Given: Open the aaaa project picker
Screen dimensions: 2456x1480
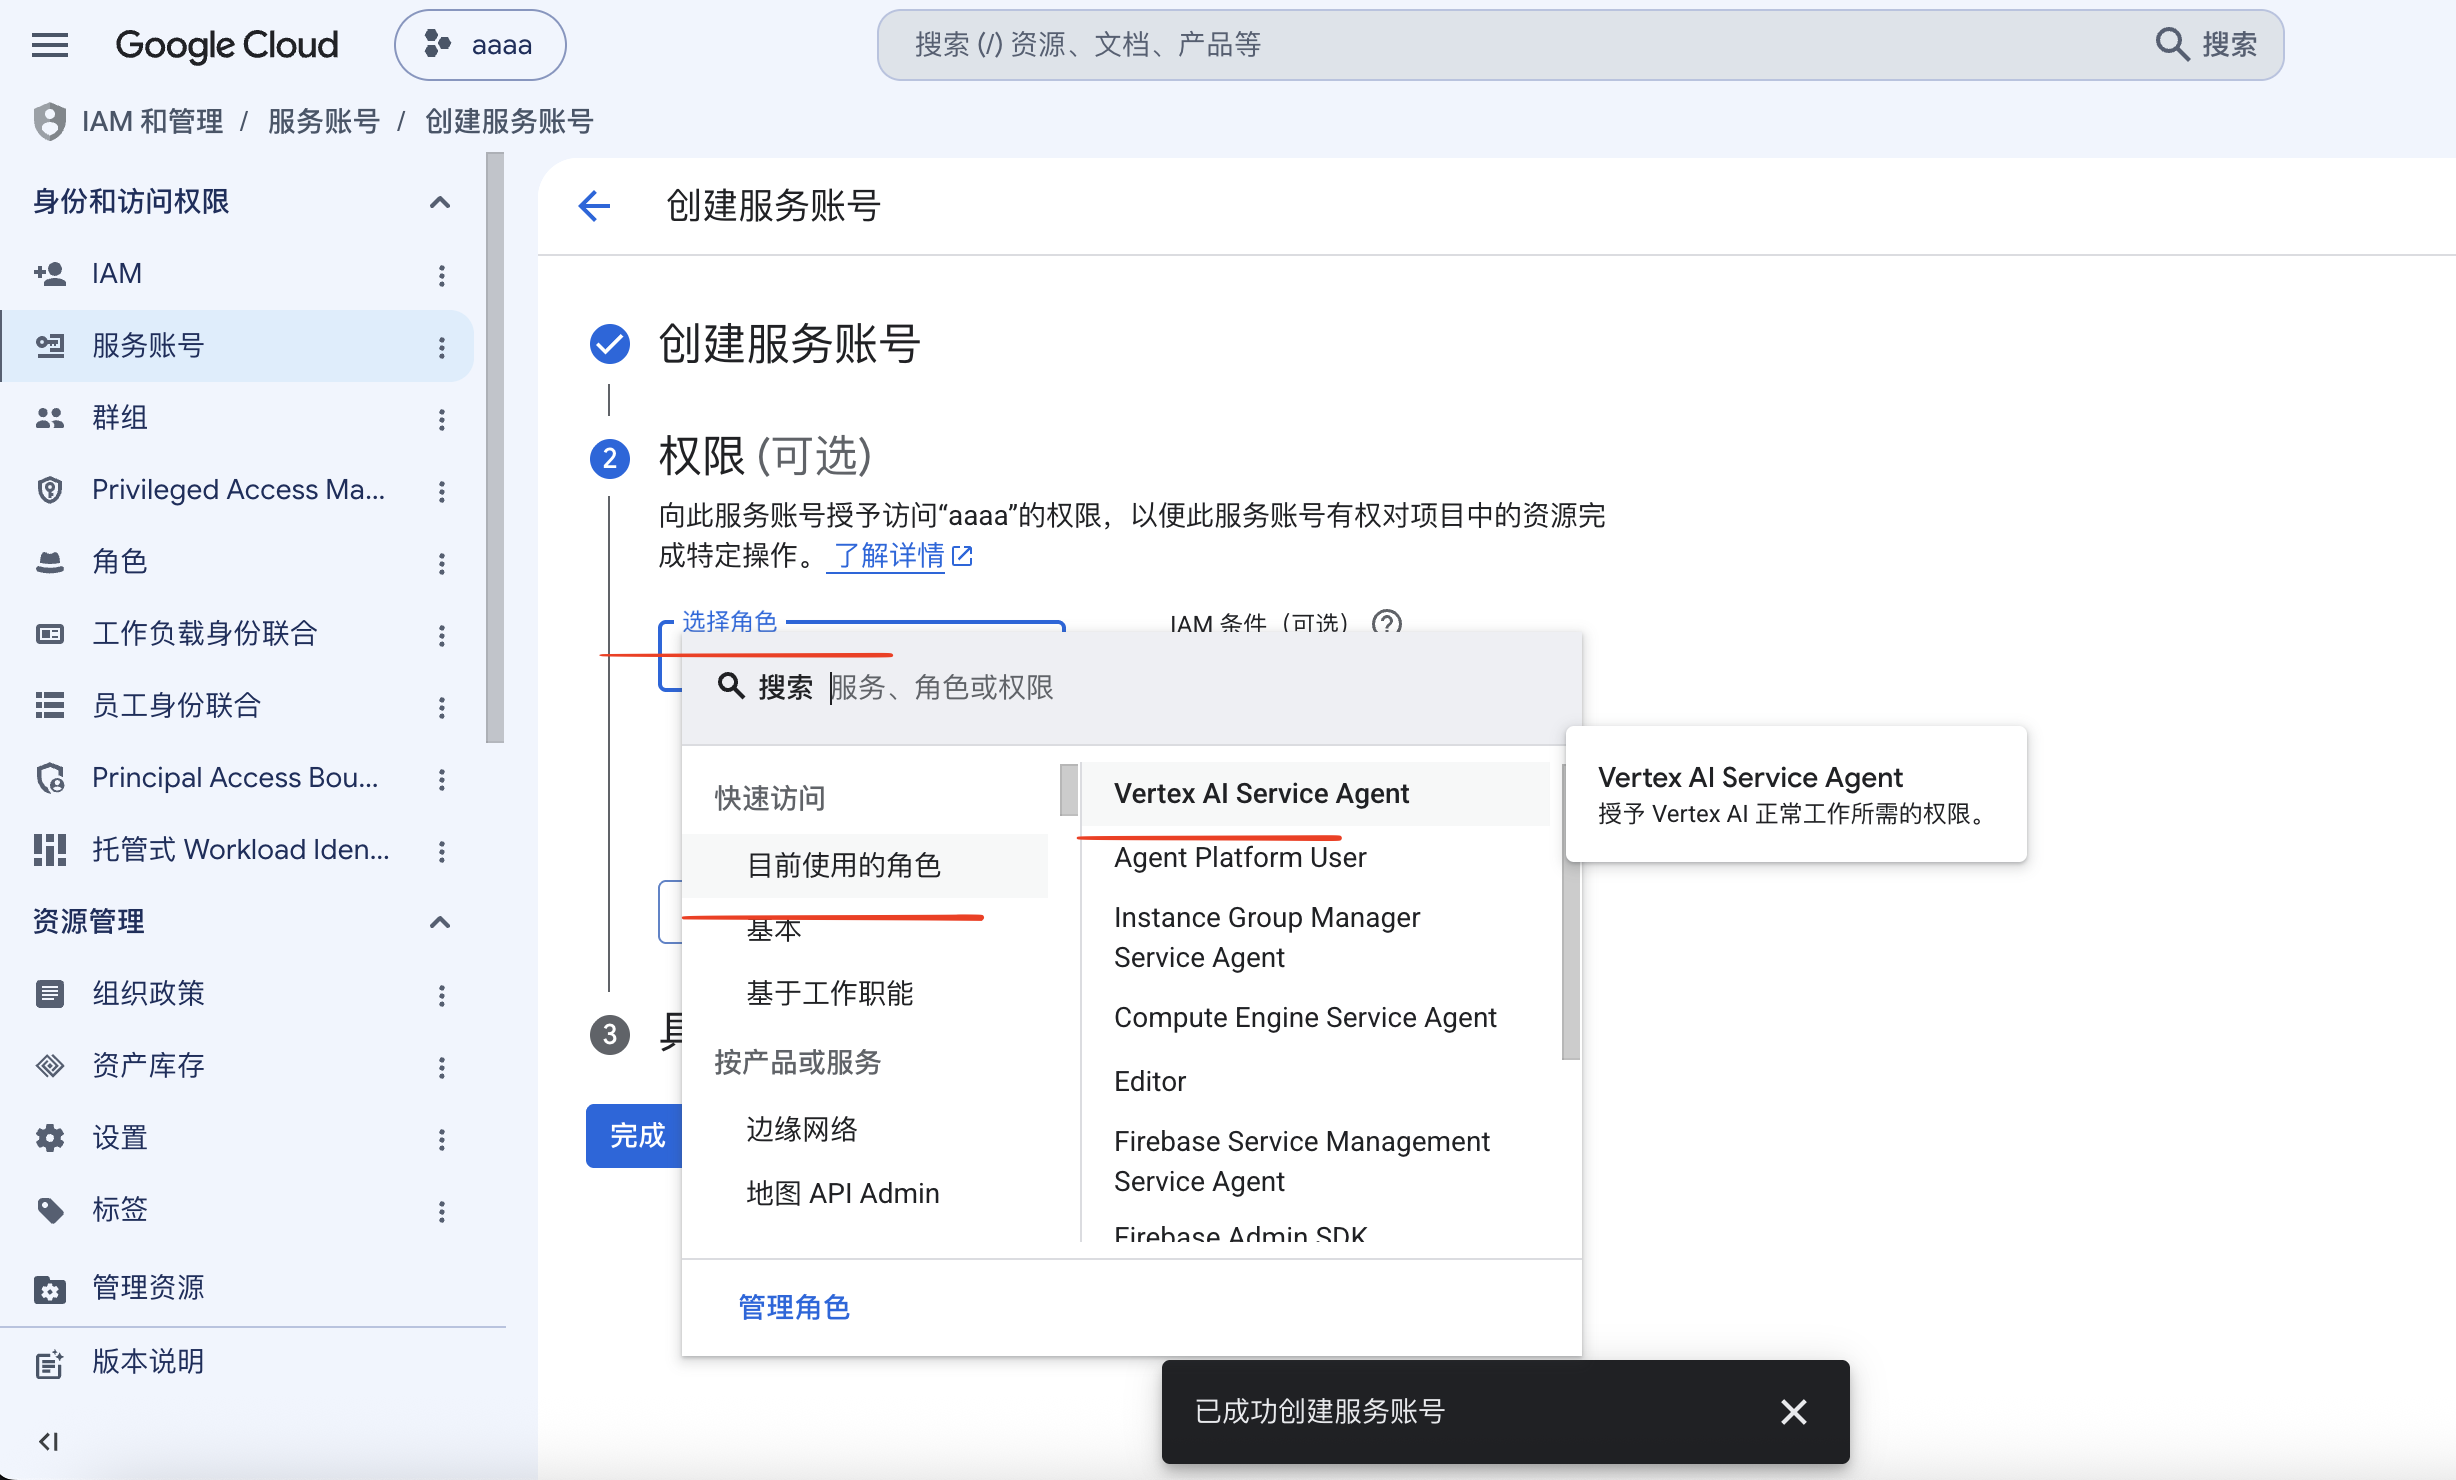Looking at the screenshot, I should pos(480,45).
